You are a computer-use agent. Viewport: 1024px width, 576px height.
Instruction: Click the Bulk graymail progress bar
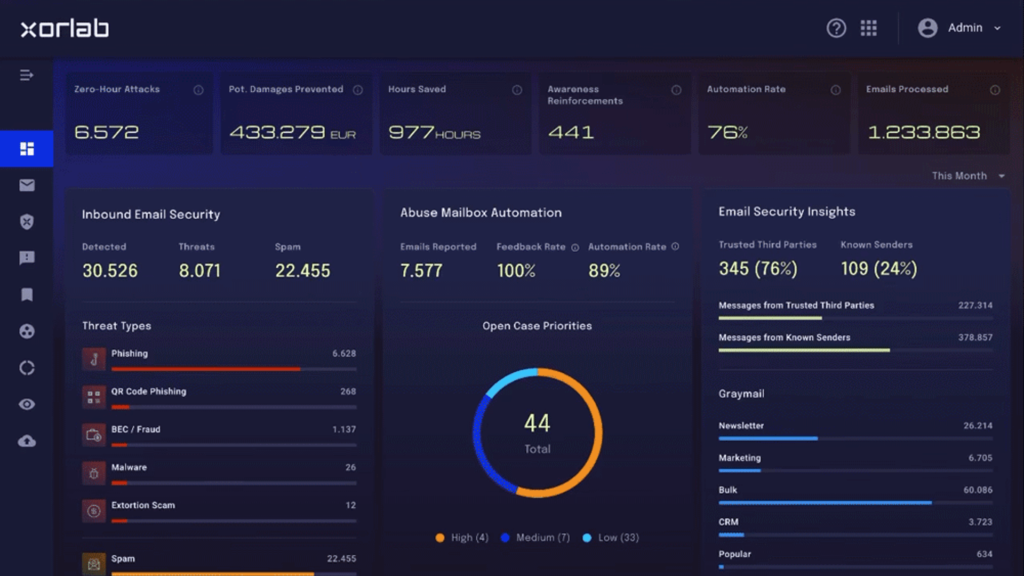click(x=856, y=502)
